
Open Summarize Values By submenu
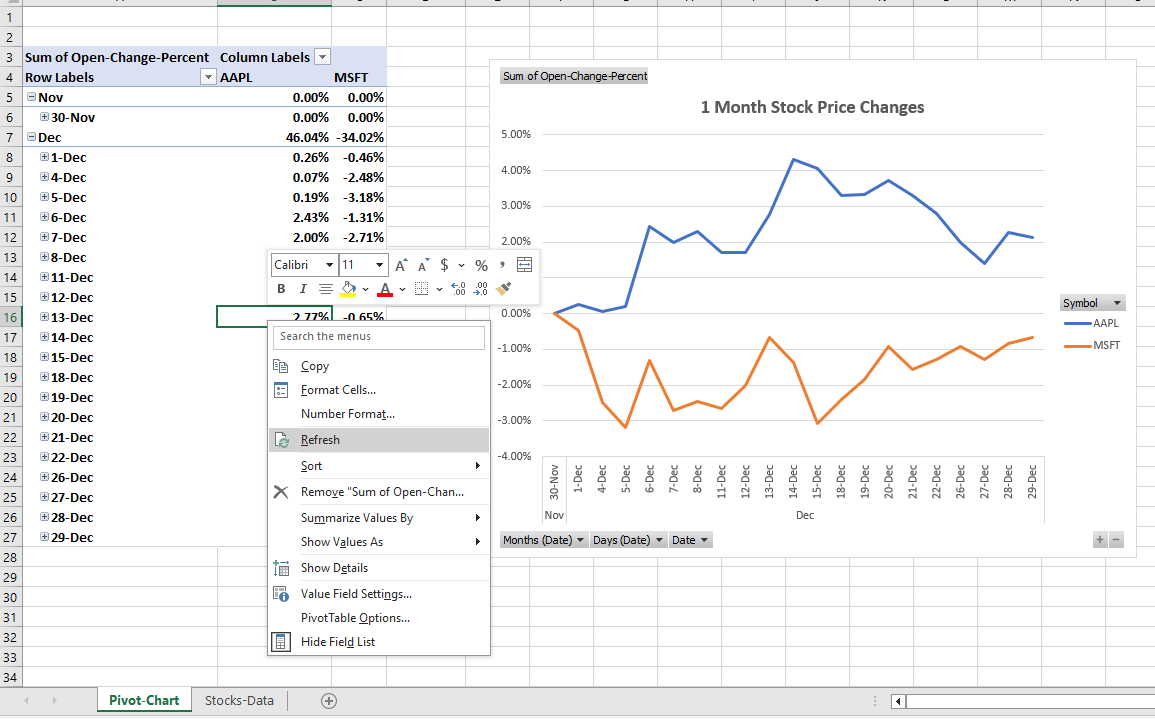pos(379,518)
